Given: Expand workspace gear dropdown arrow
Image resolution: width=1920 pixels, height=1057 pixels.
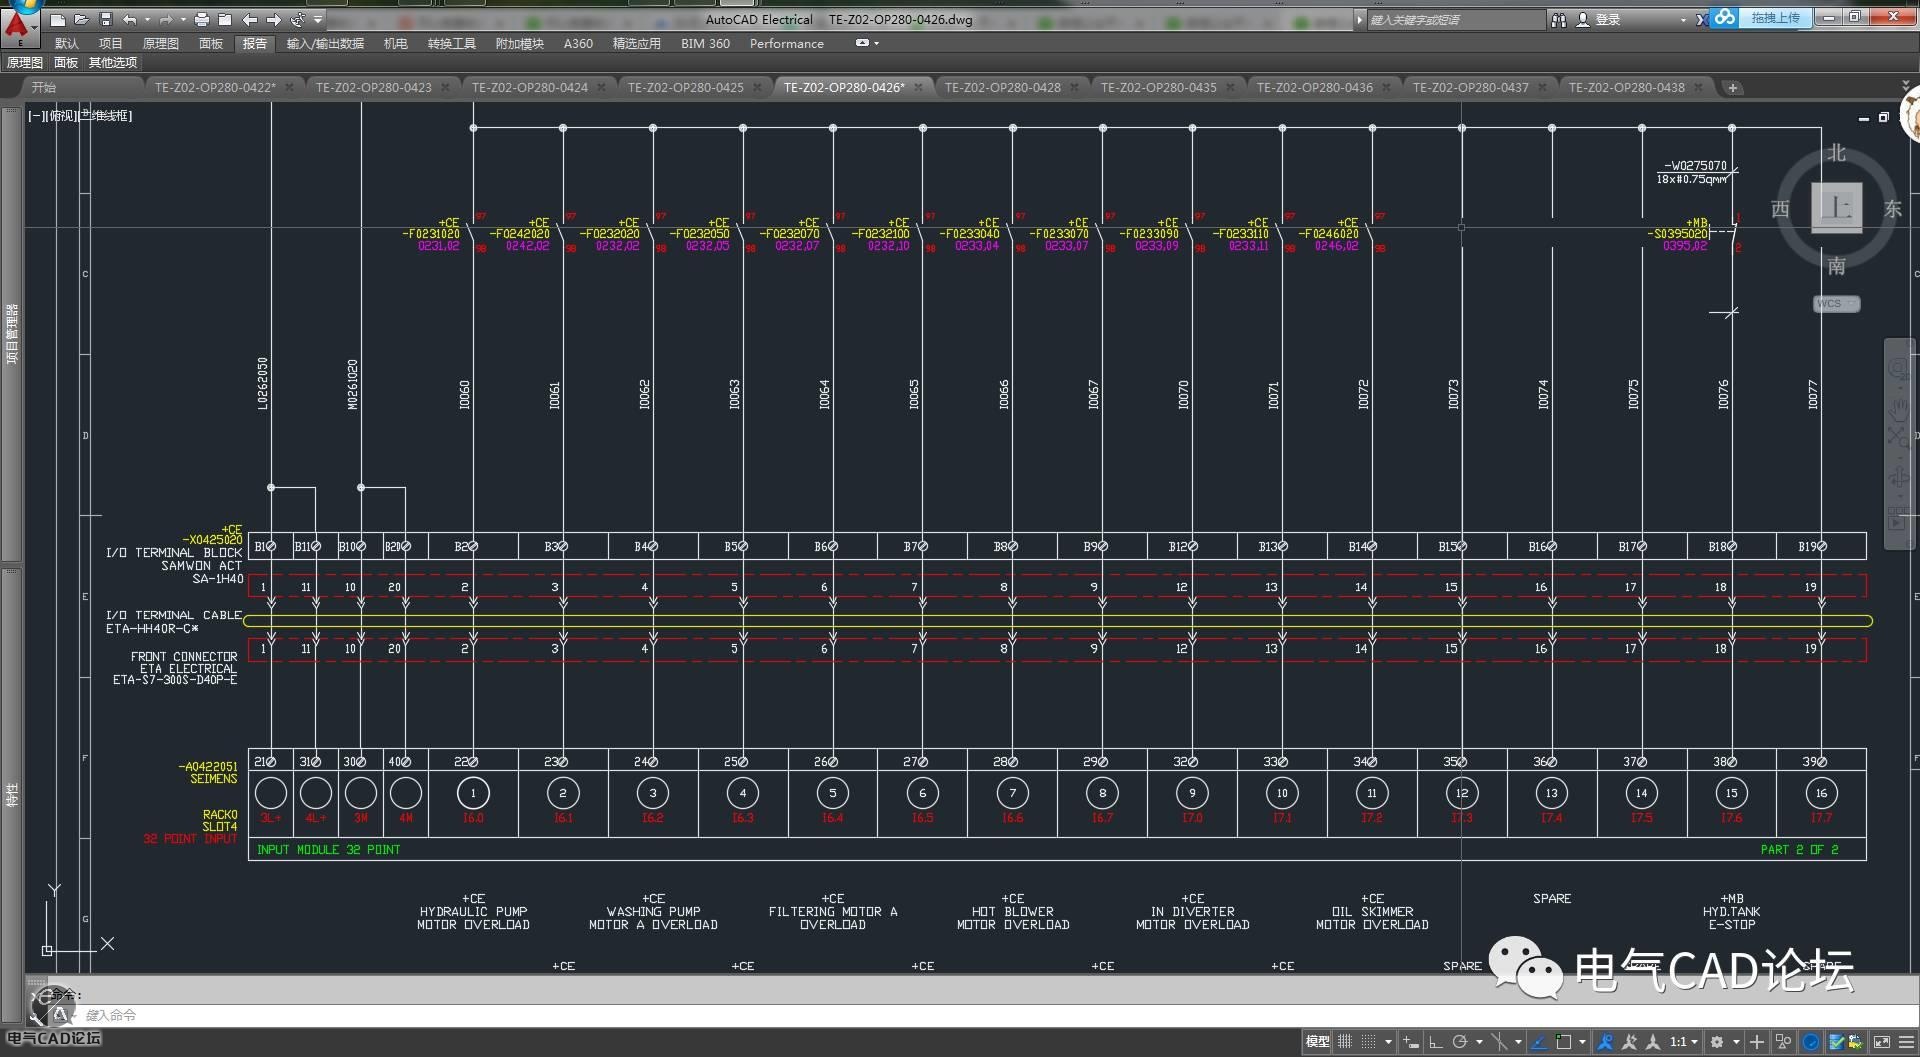Looking at the screenshot, I should (x=1736, y=1042).
